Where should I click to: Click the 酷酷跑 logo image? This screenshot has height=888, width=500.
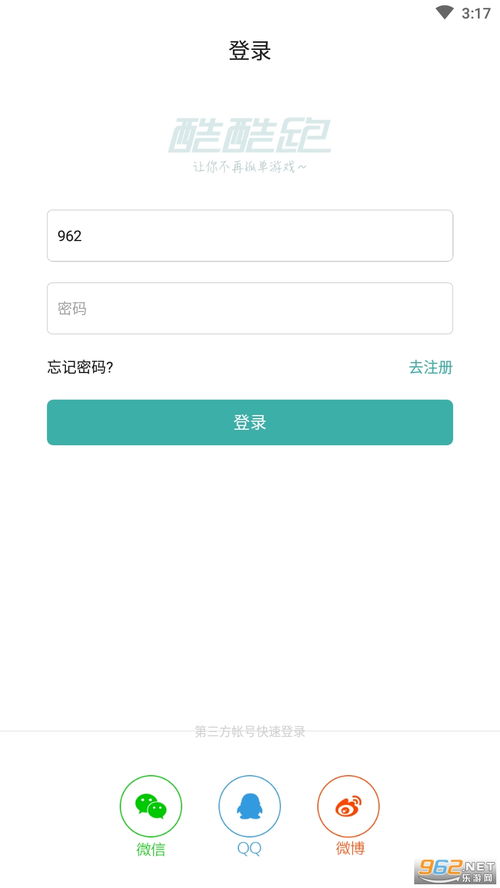tap(250, 136)
